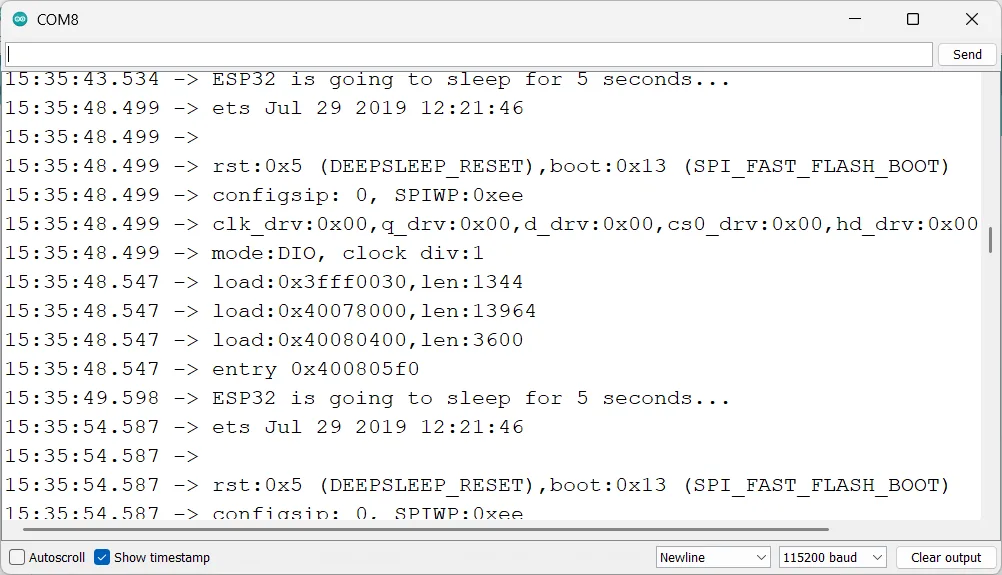The height and width of the screenshot is (575, 1002).
Task: Click the 'mode:DIO, clock div:1' line
Action: coord(244,253)
